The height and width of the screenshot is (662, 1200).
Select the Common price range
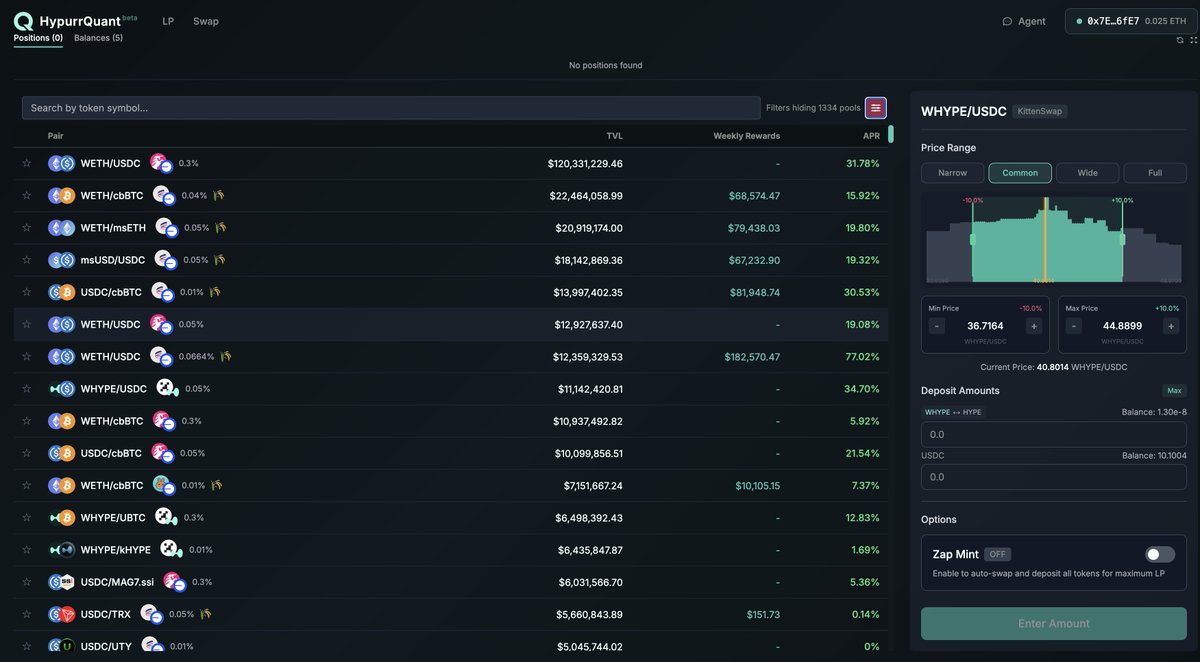tap(1020, 173)
